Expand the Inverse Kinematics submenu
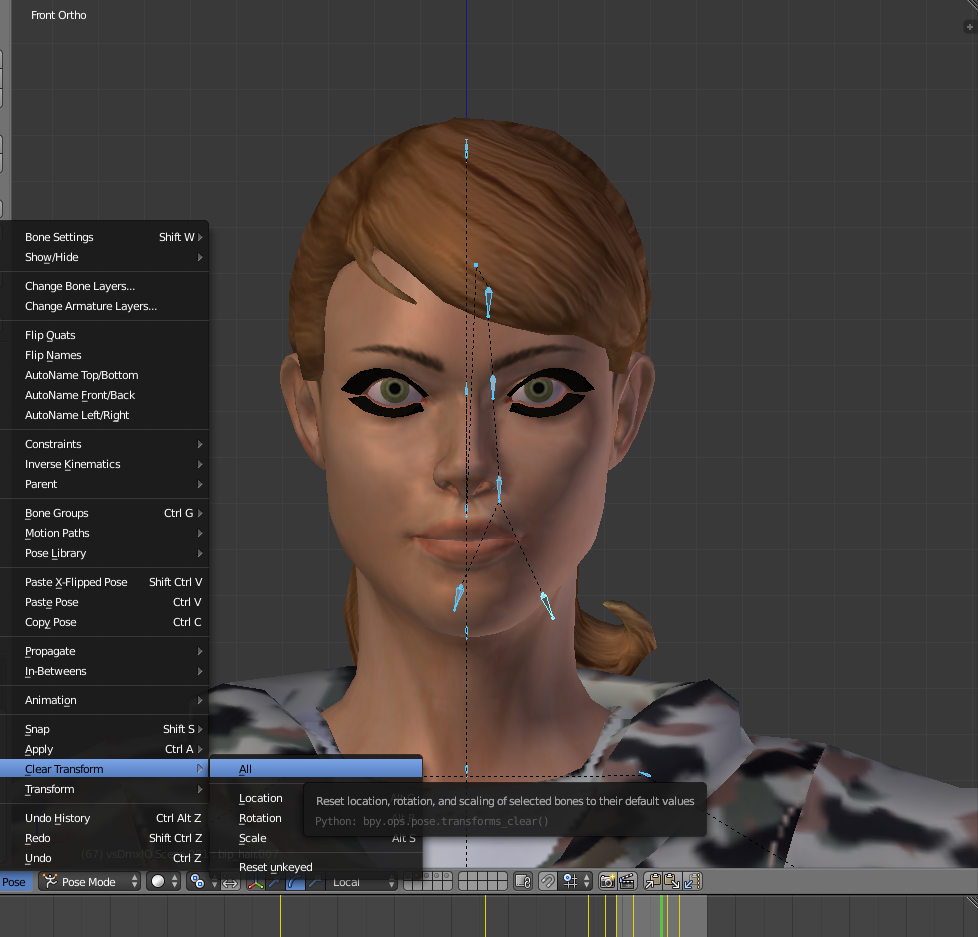The image size is (978, 937). [x=104, y=464]
